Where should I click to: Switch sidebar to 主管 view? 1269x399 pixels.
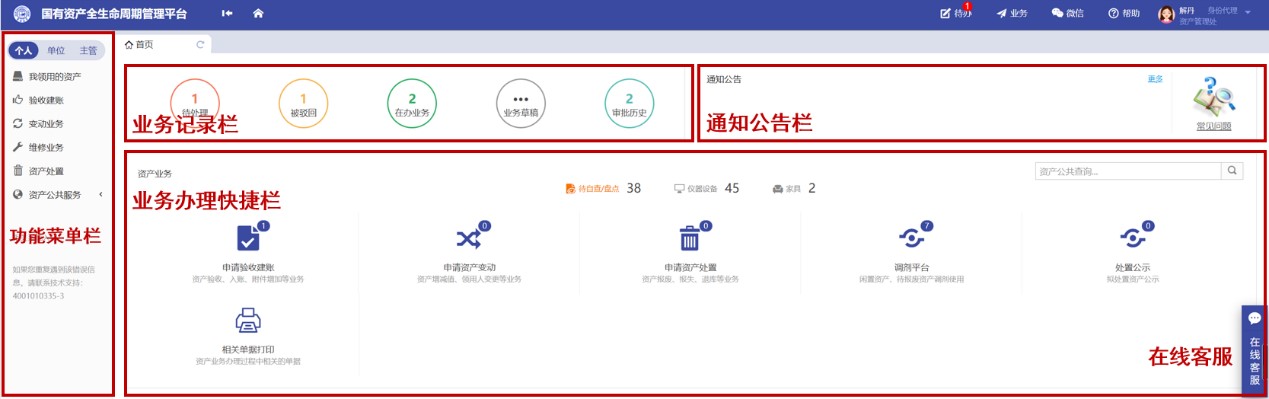pyautogui.click(x=88, y=50)
